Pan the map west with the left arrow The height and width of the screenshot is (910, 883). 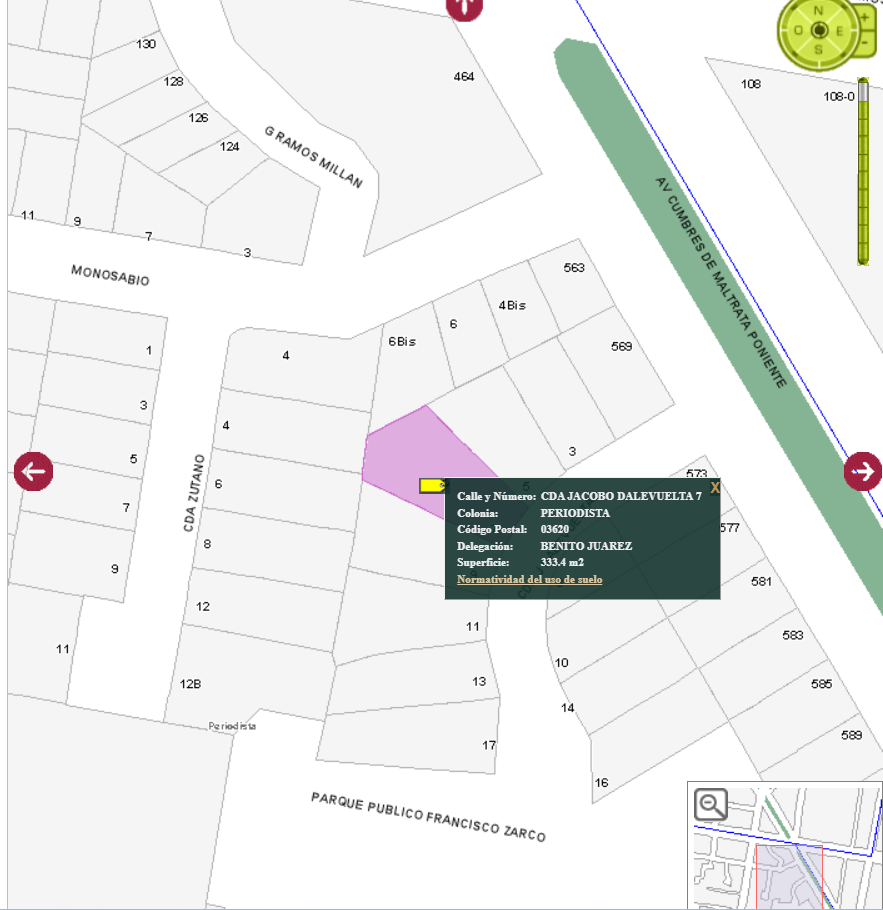tap(34, 471)
